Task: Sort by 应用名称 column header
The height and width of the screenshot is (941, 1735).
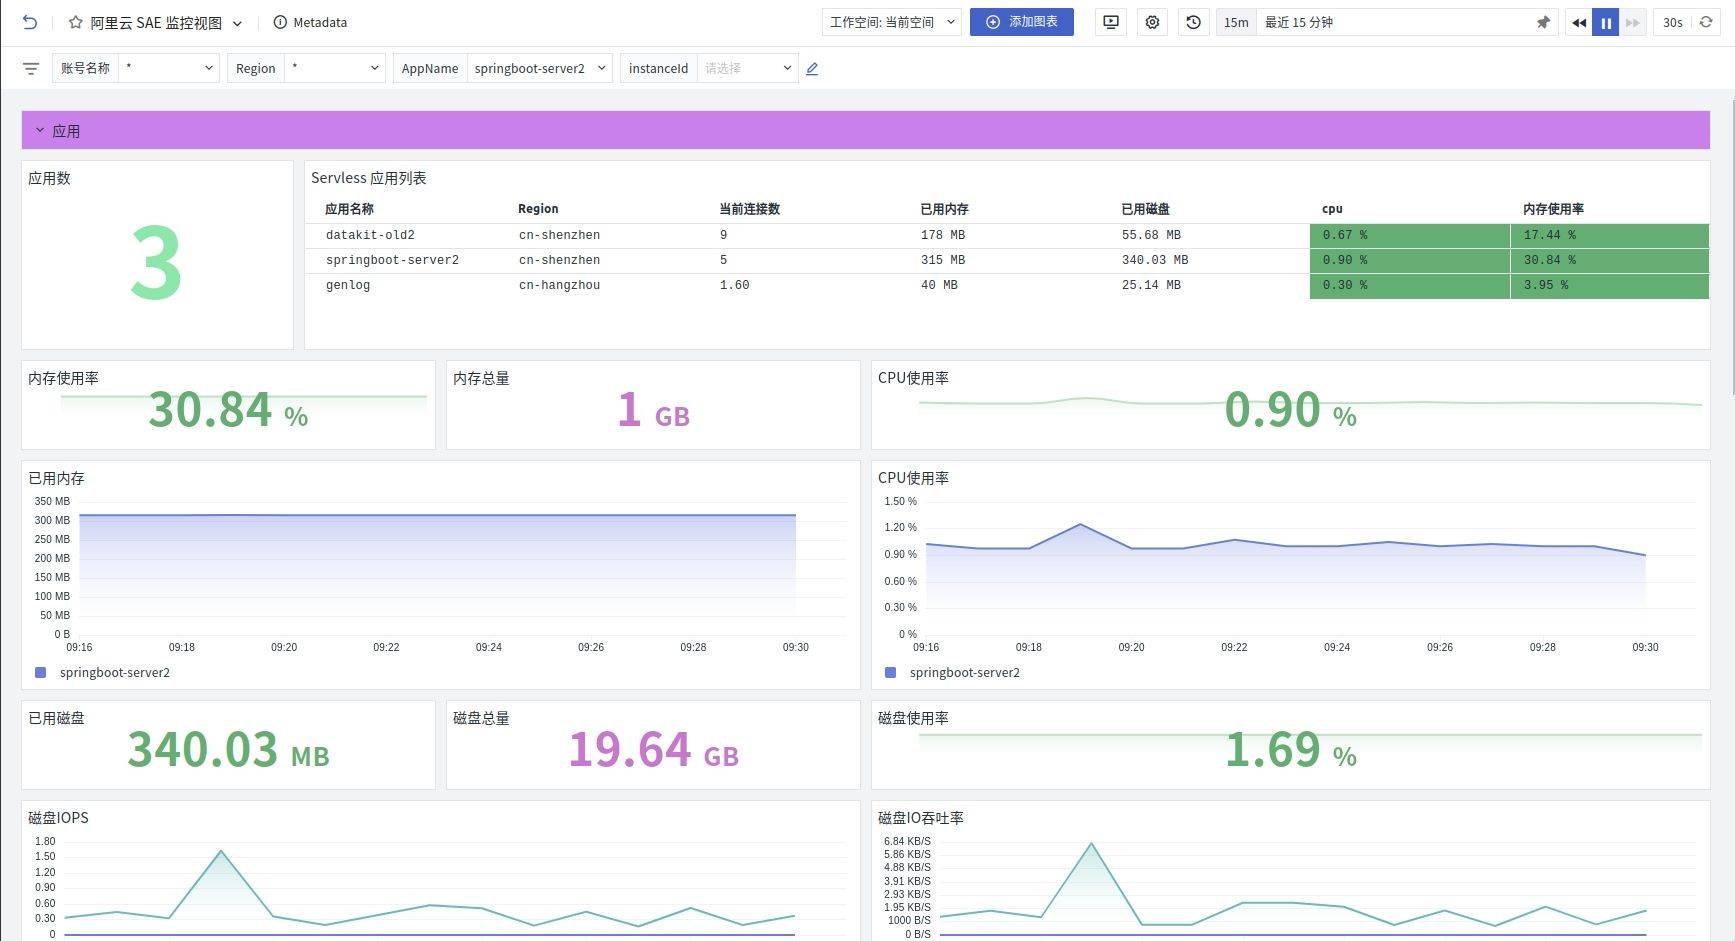Action: [x=349, y=209]
